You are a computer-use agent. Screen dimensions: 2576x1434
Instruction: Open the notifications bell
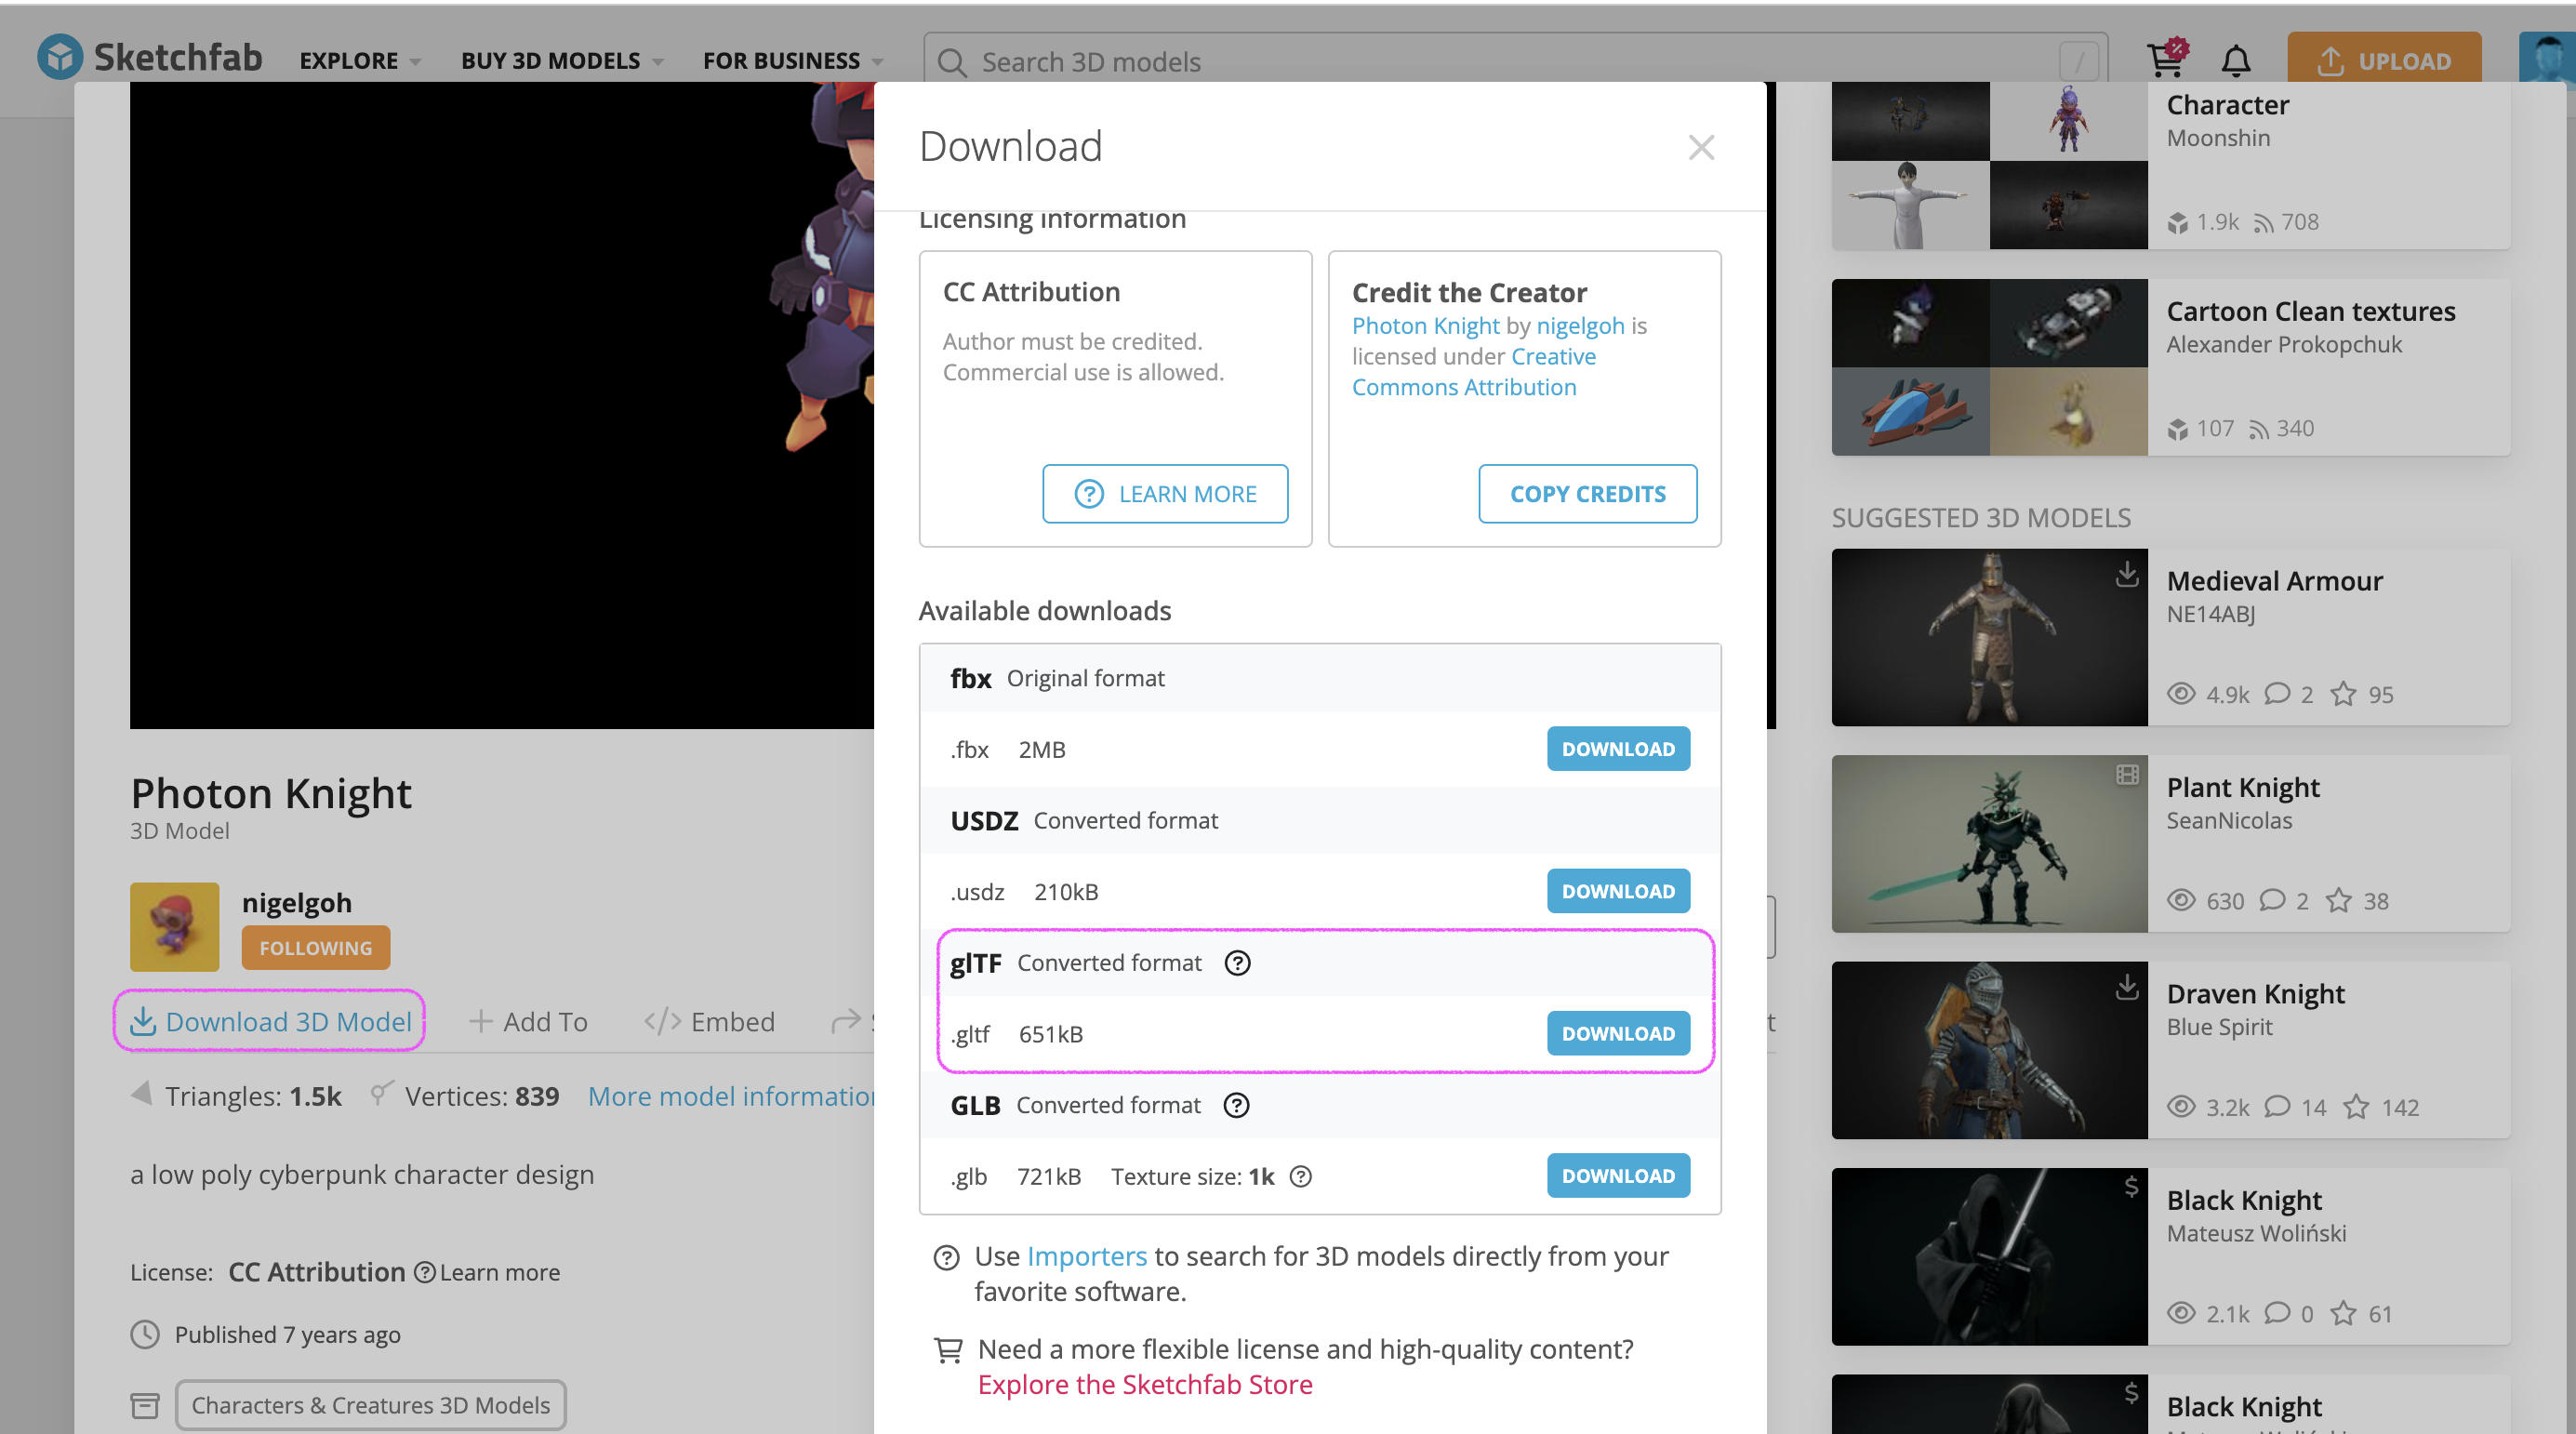2236,61
